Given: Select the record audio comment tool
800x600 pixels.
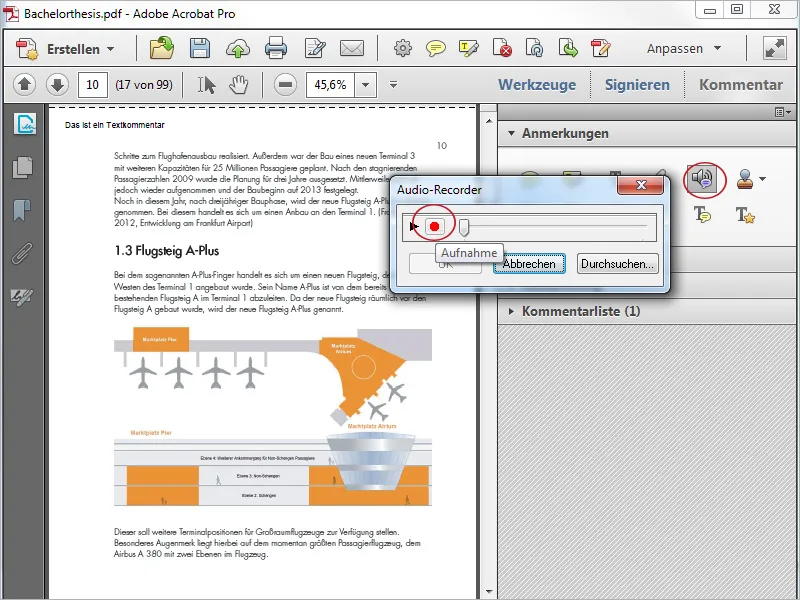Looking at the screenshot, I should (702, 179).
